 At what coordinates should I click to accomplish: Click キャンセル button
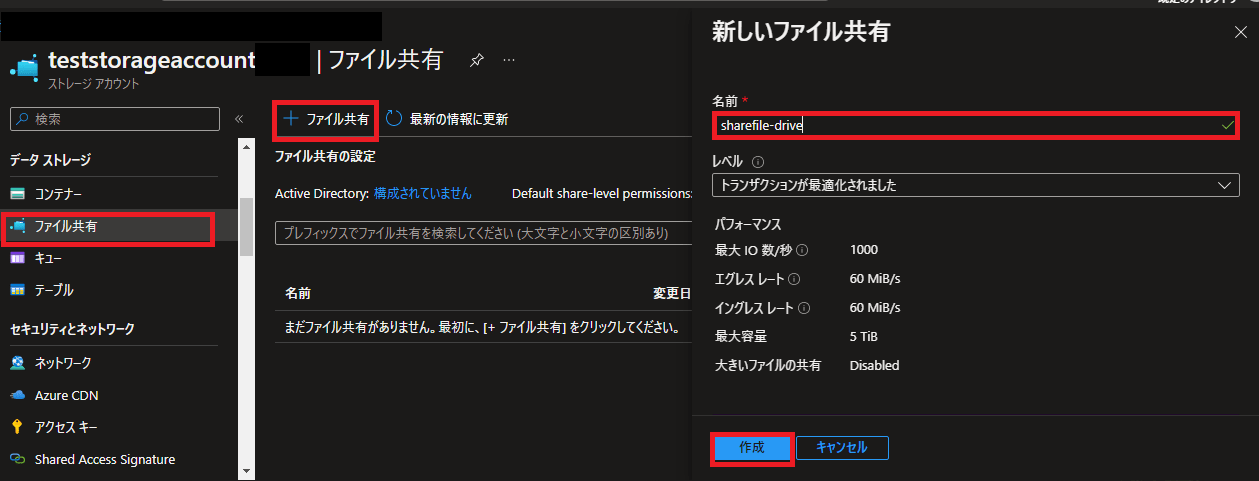pyautogui.click(x=842, y=448)
